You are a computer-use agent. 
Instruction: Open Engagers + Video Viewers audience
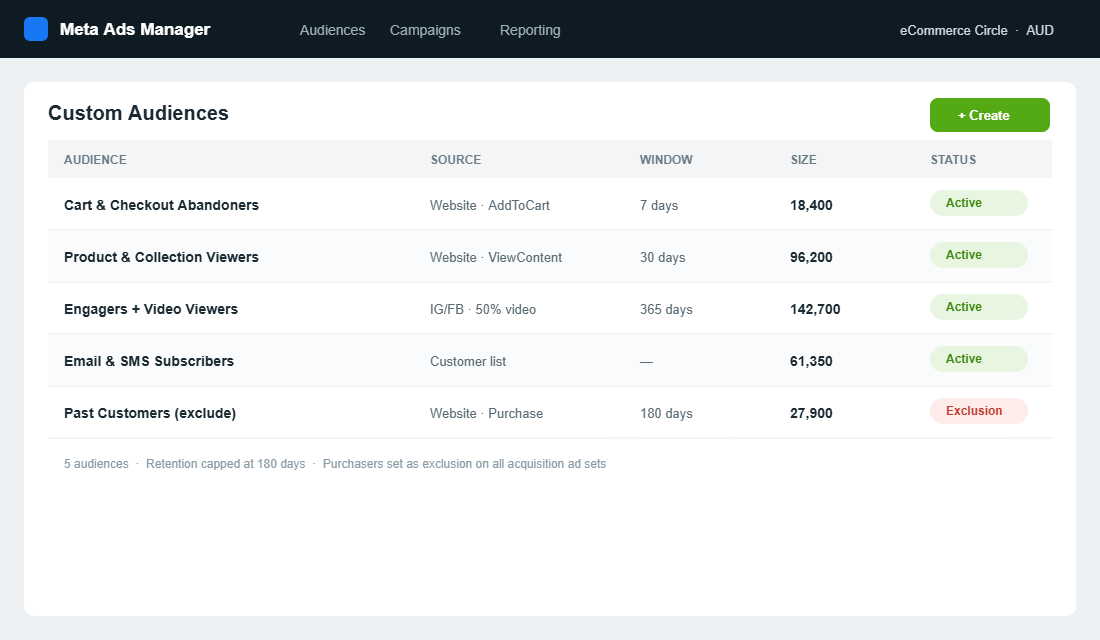coord(151,309)
